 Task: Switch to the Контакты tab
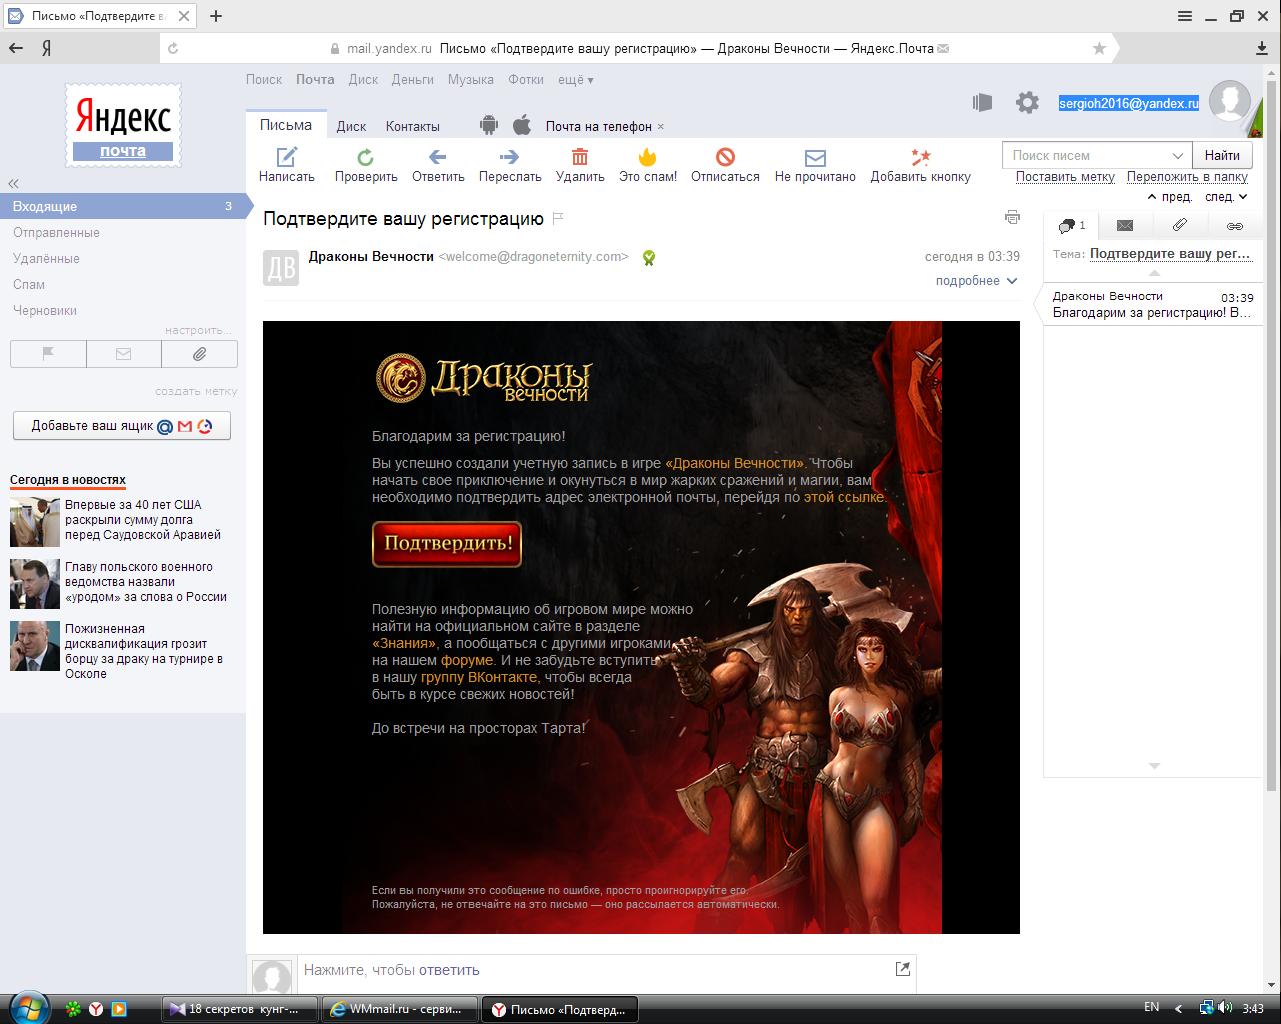[413, 126]
